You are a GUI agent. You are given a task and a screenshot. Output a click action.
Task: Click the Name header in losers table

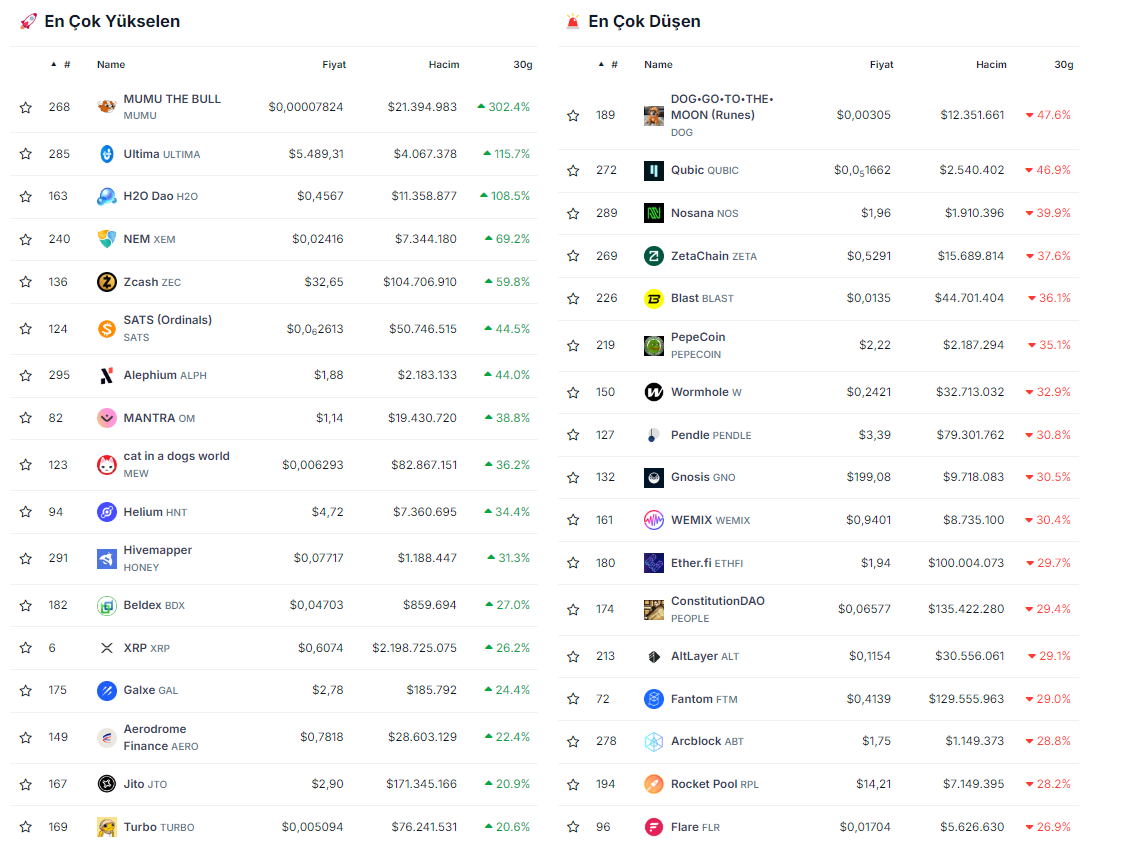pyautogui.click(x=658, y=65)
